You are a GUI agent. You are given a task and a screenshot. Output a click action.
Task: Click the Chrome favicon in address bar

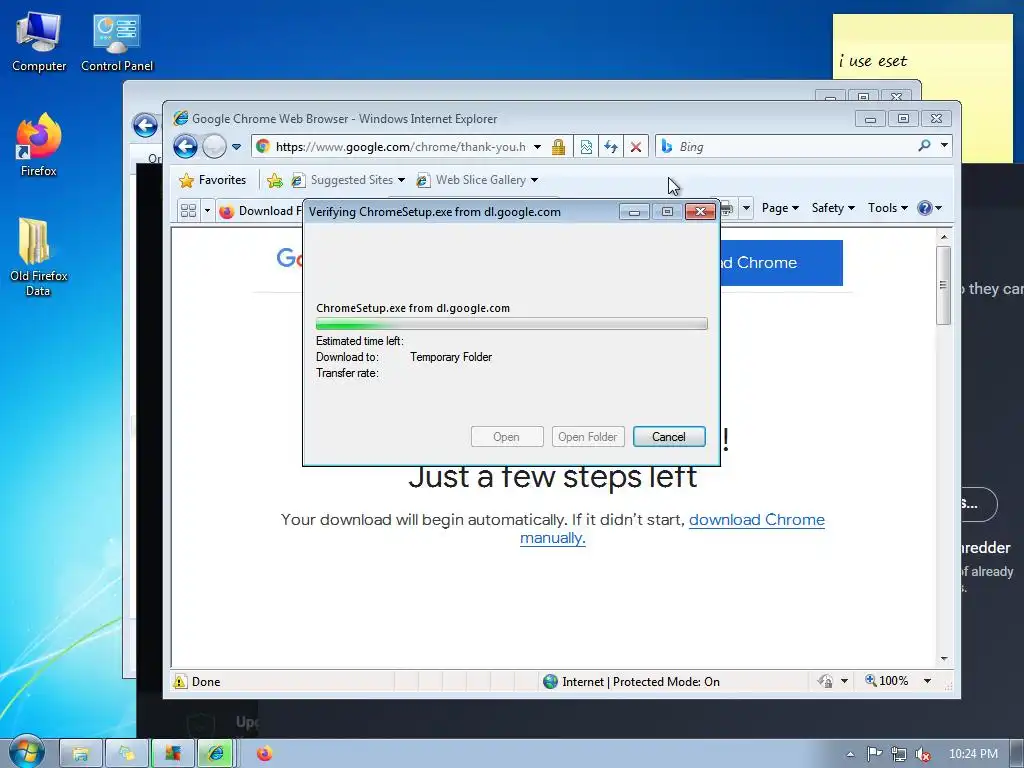point(263,146)
